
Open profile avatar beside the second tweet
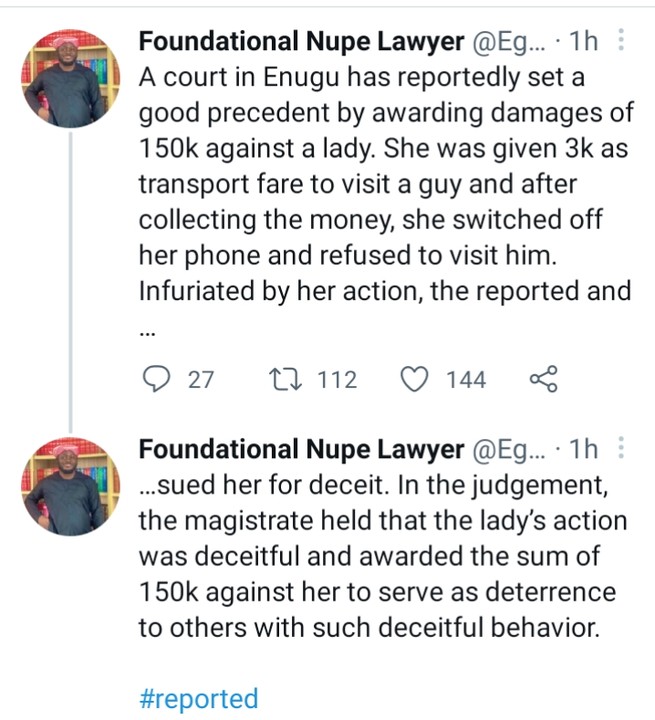(x=69, y=484)
